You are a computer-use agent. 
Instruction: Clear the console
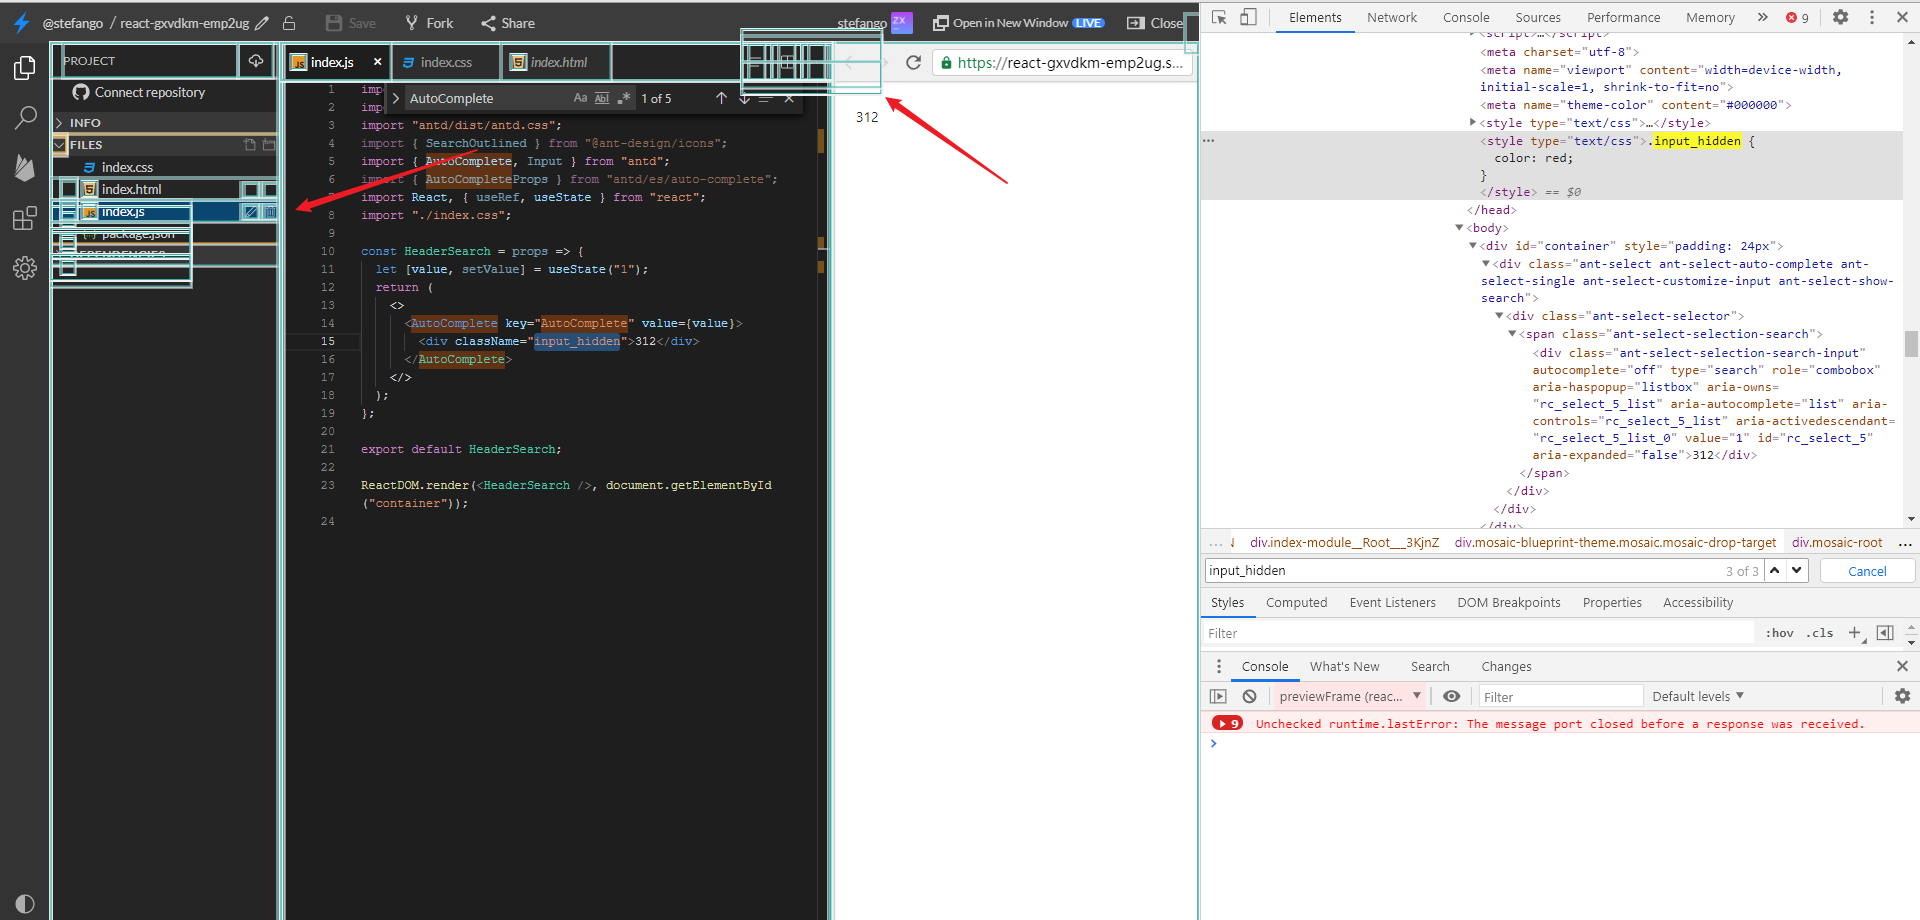[1249, 697]
